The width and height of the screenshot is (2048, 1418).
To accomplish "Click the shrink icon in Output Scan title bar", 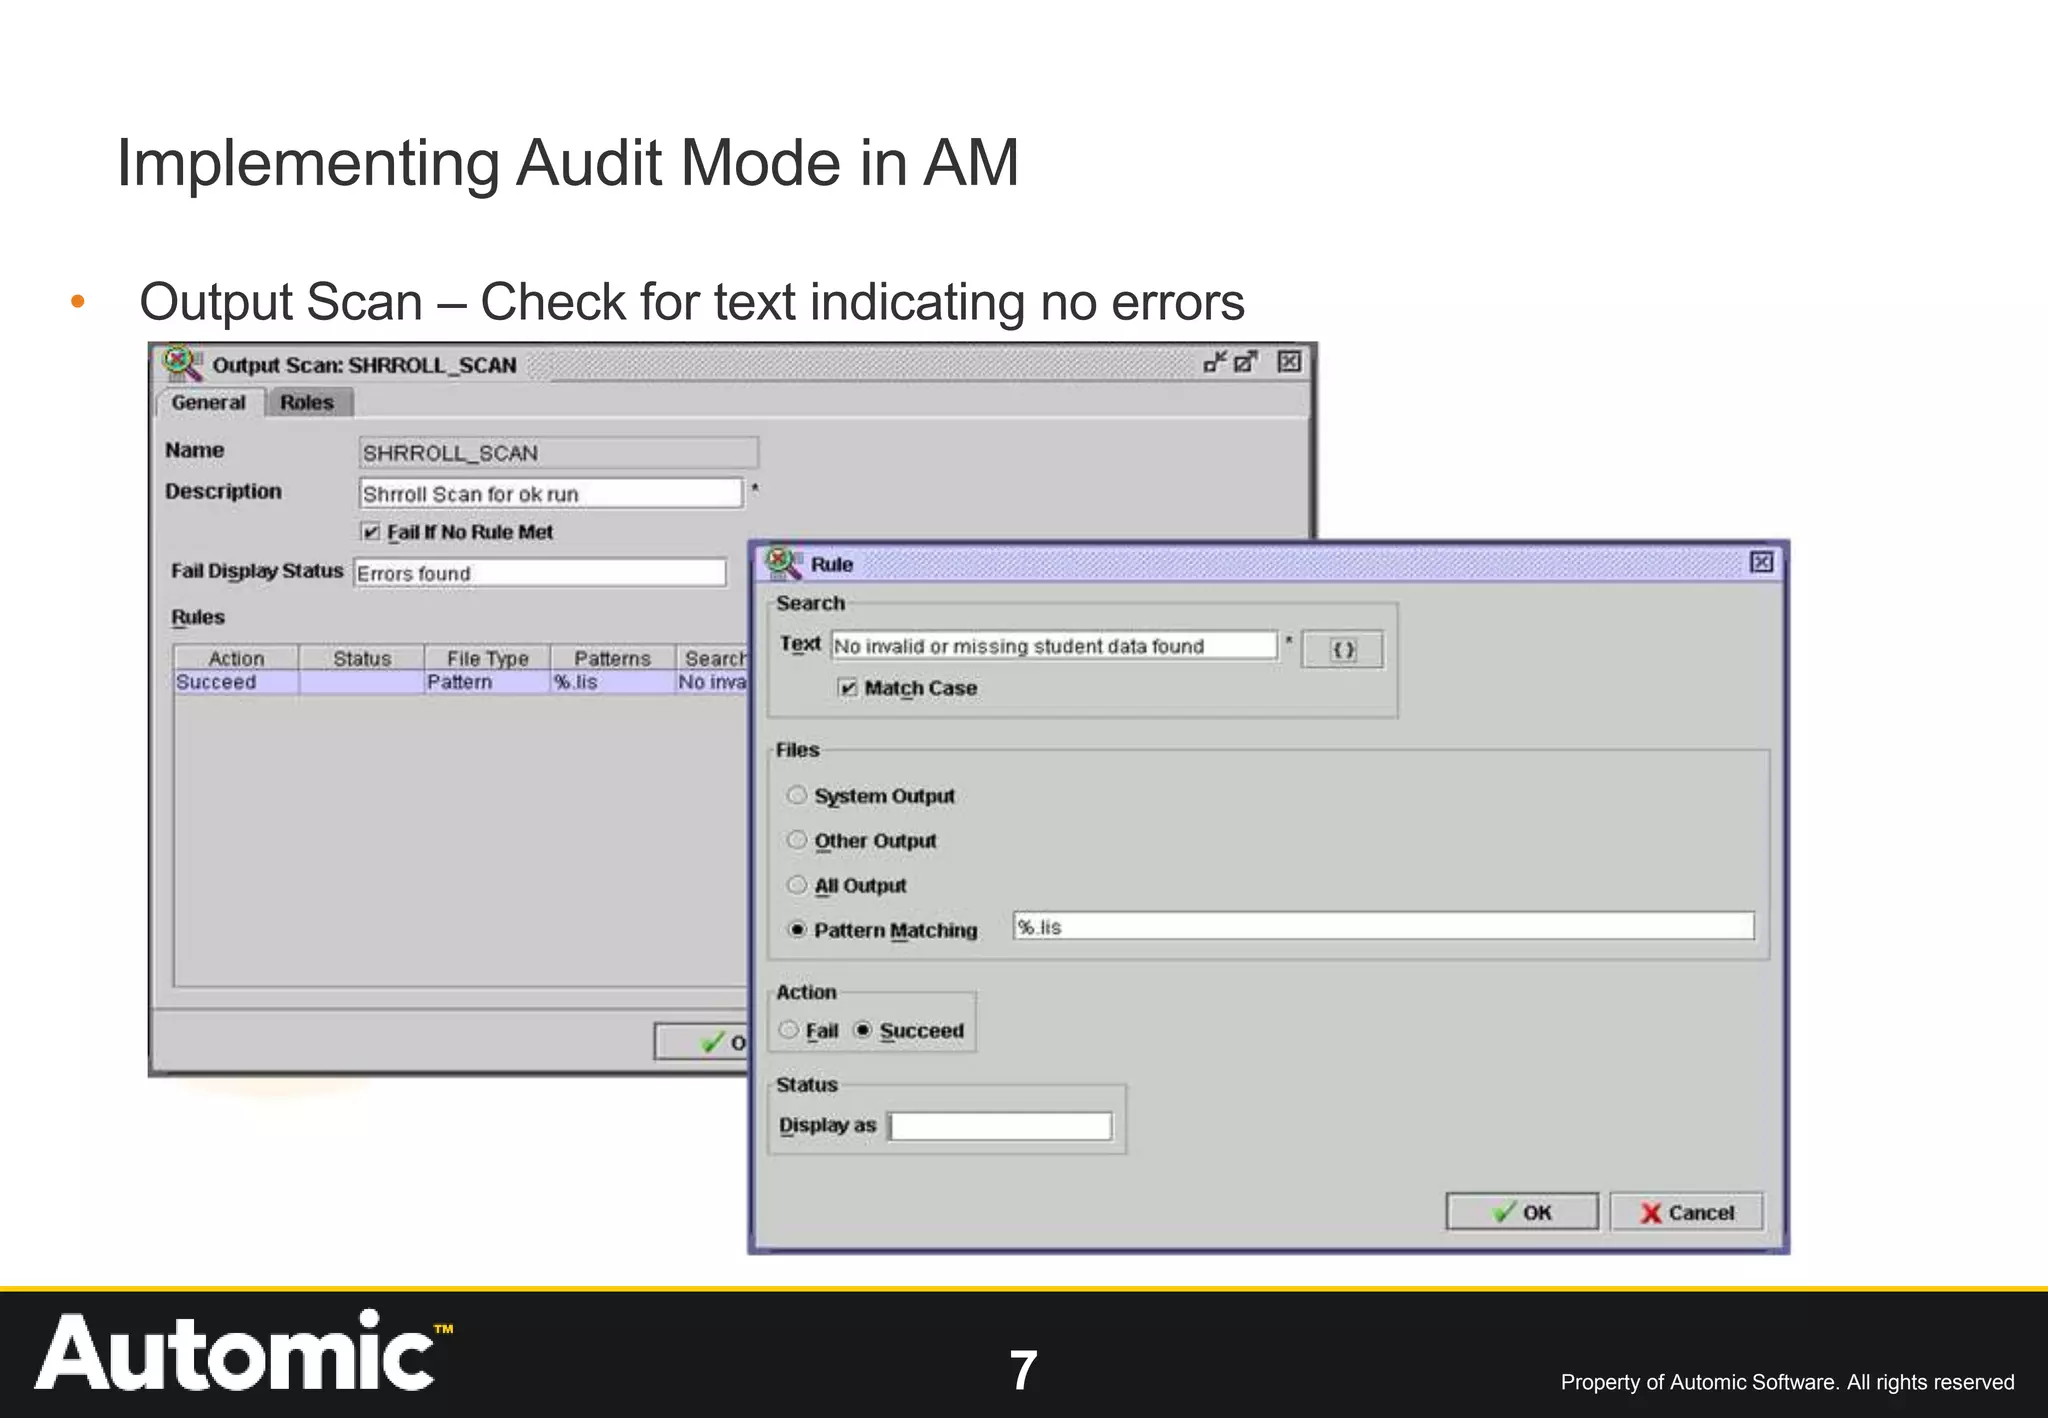I will tap(1215, 362).
